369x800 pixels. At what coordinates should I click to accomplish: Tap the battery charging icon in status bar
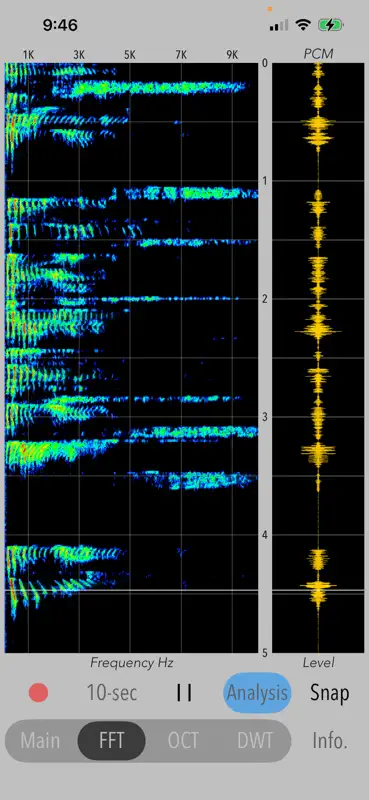tap(331, 24)
